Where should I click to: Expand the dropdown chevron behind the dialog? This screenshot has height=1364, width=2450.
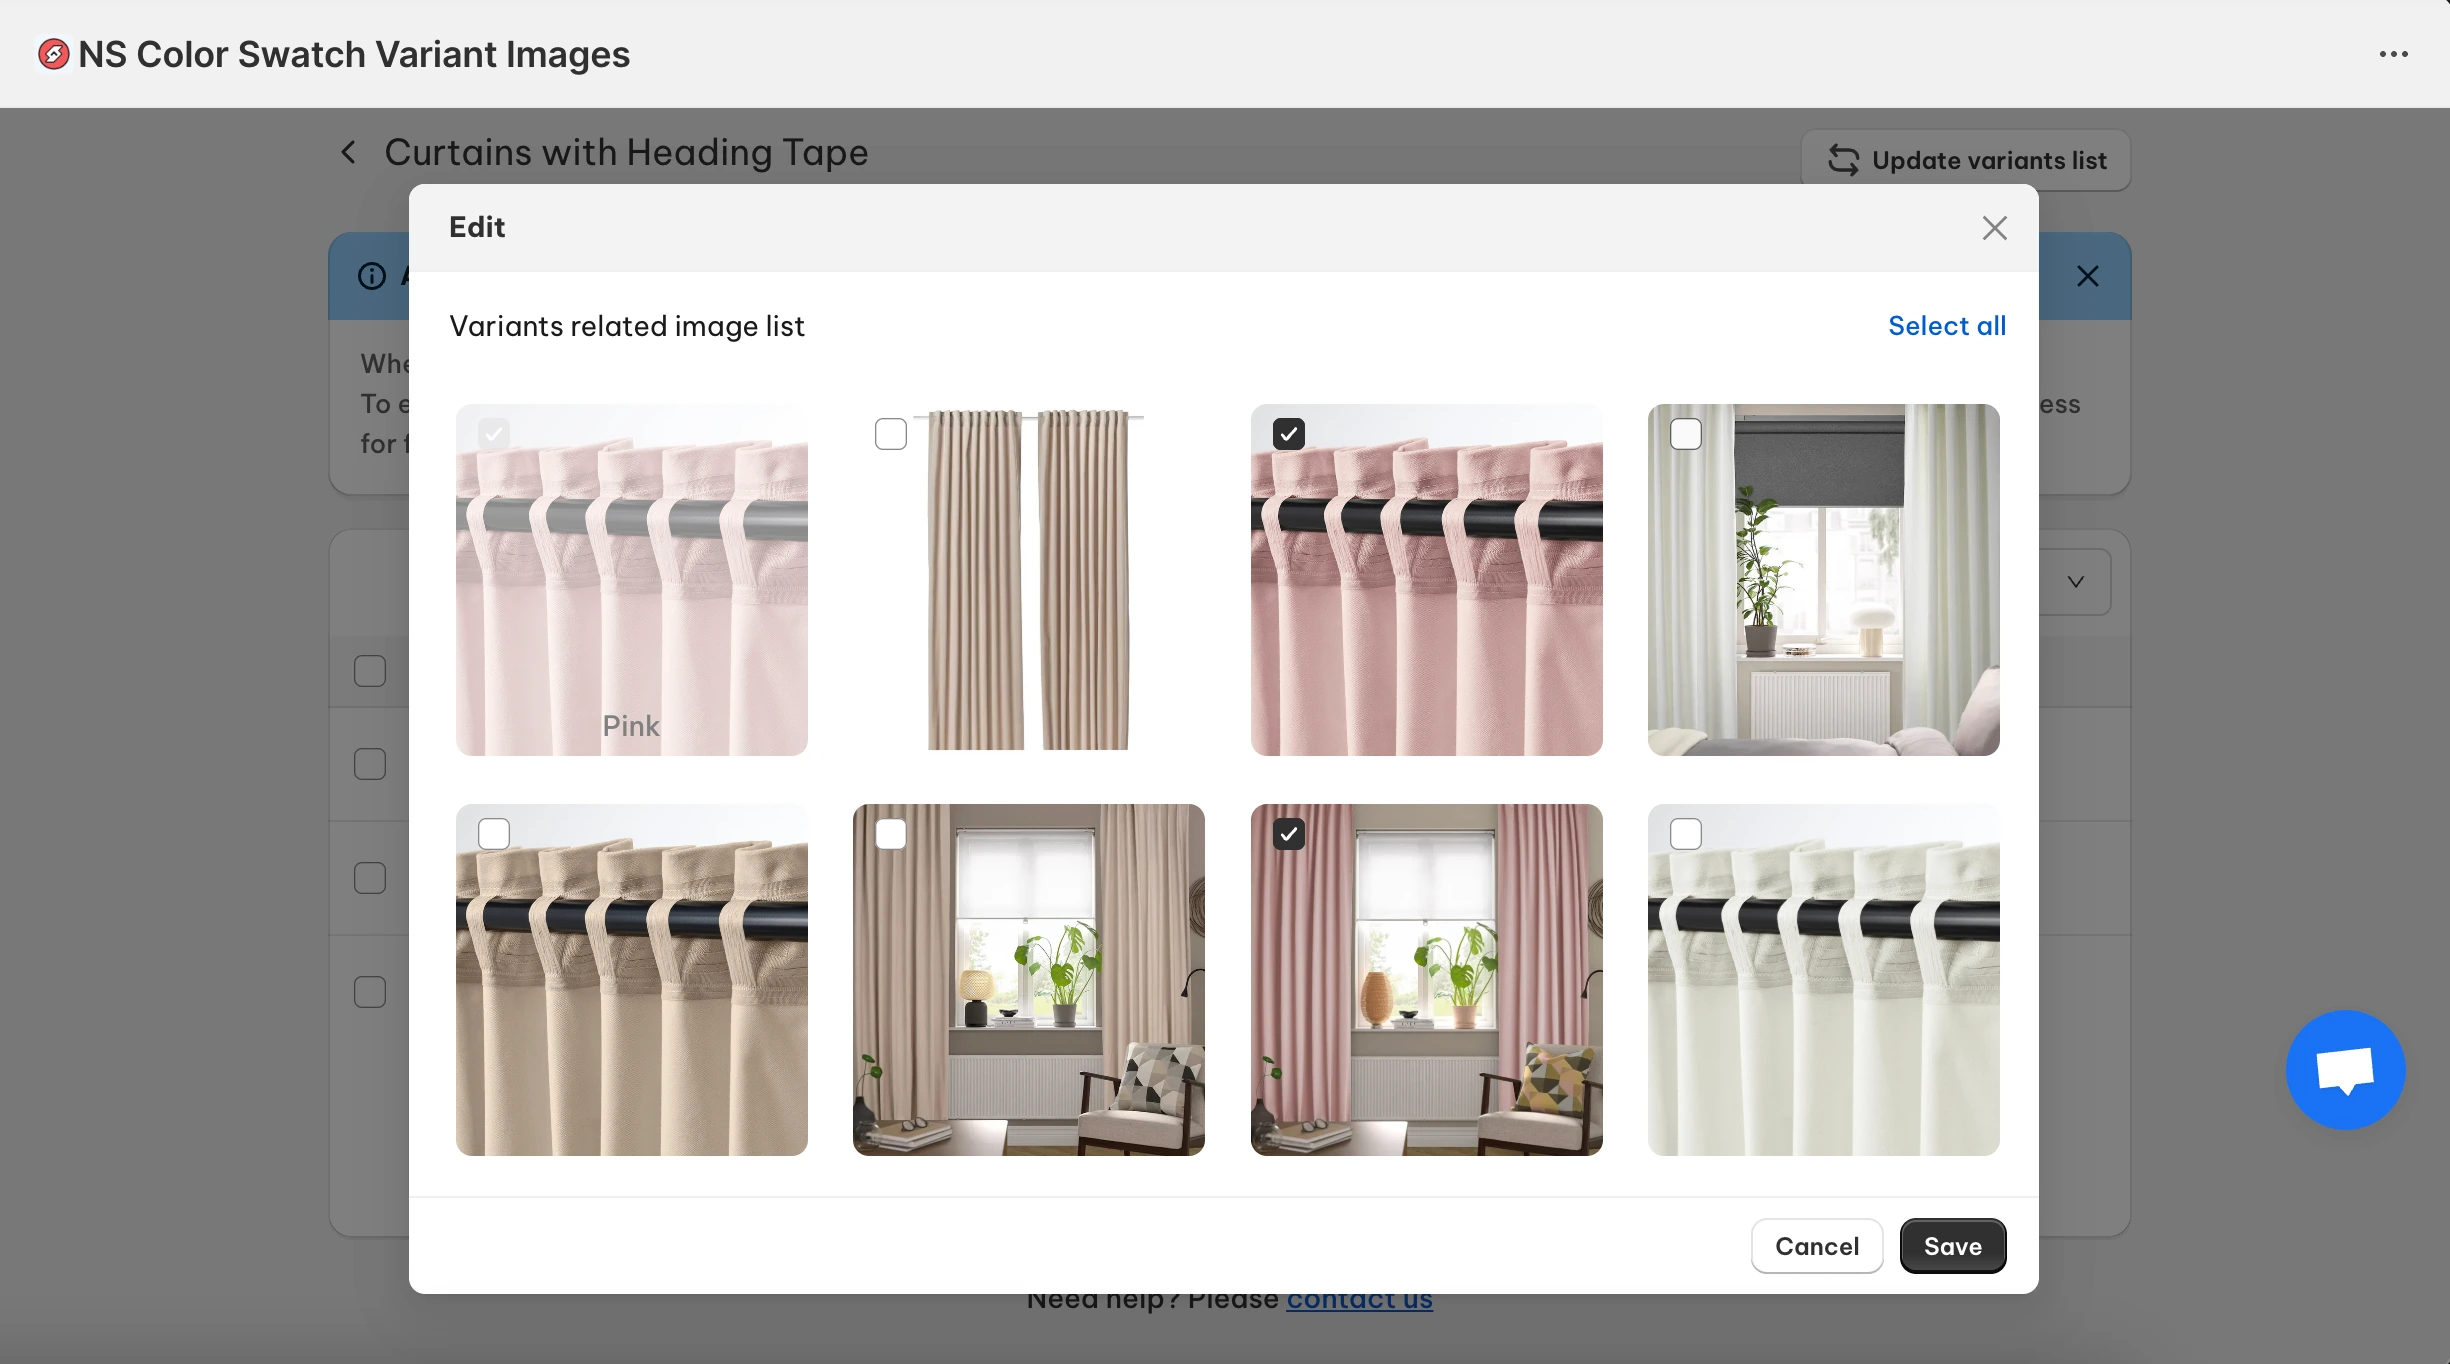click(2076, 582)
